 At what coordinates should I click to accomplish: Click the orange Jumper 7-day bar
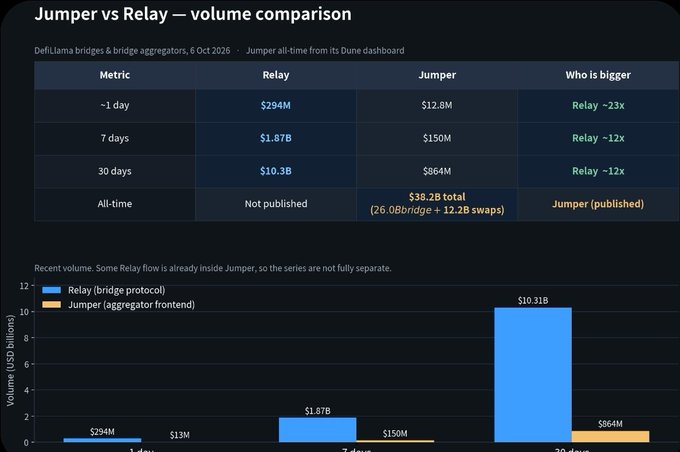point(395,441)
